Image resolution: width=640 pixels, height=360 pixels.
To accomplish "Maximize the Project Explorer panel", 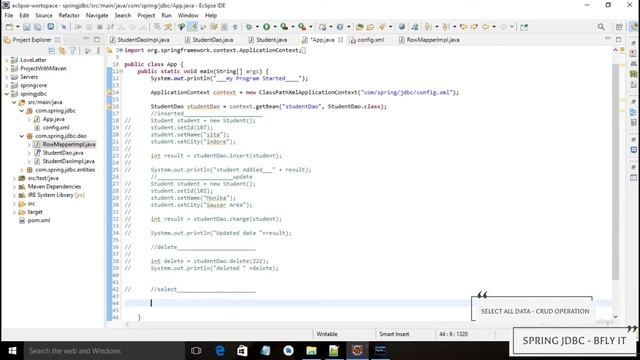I will click(x=97, y=39).
